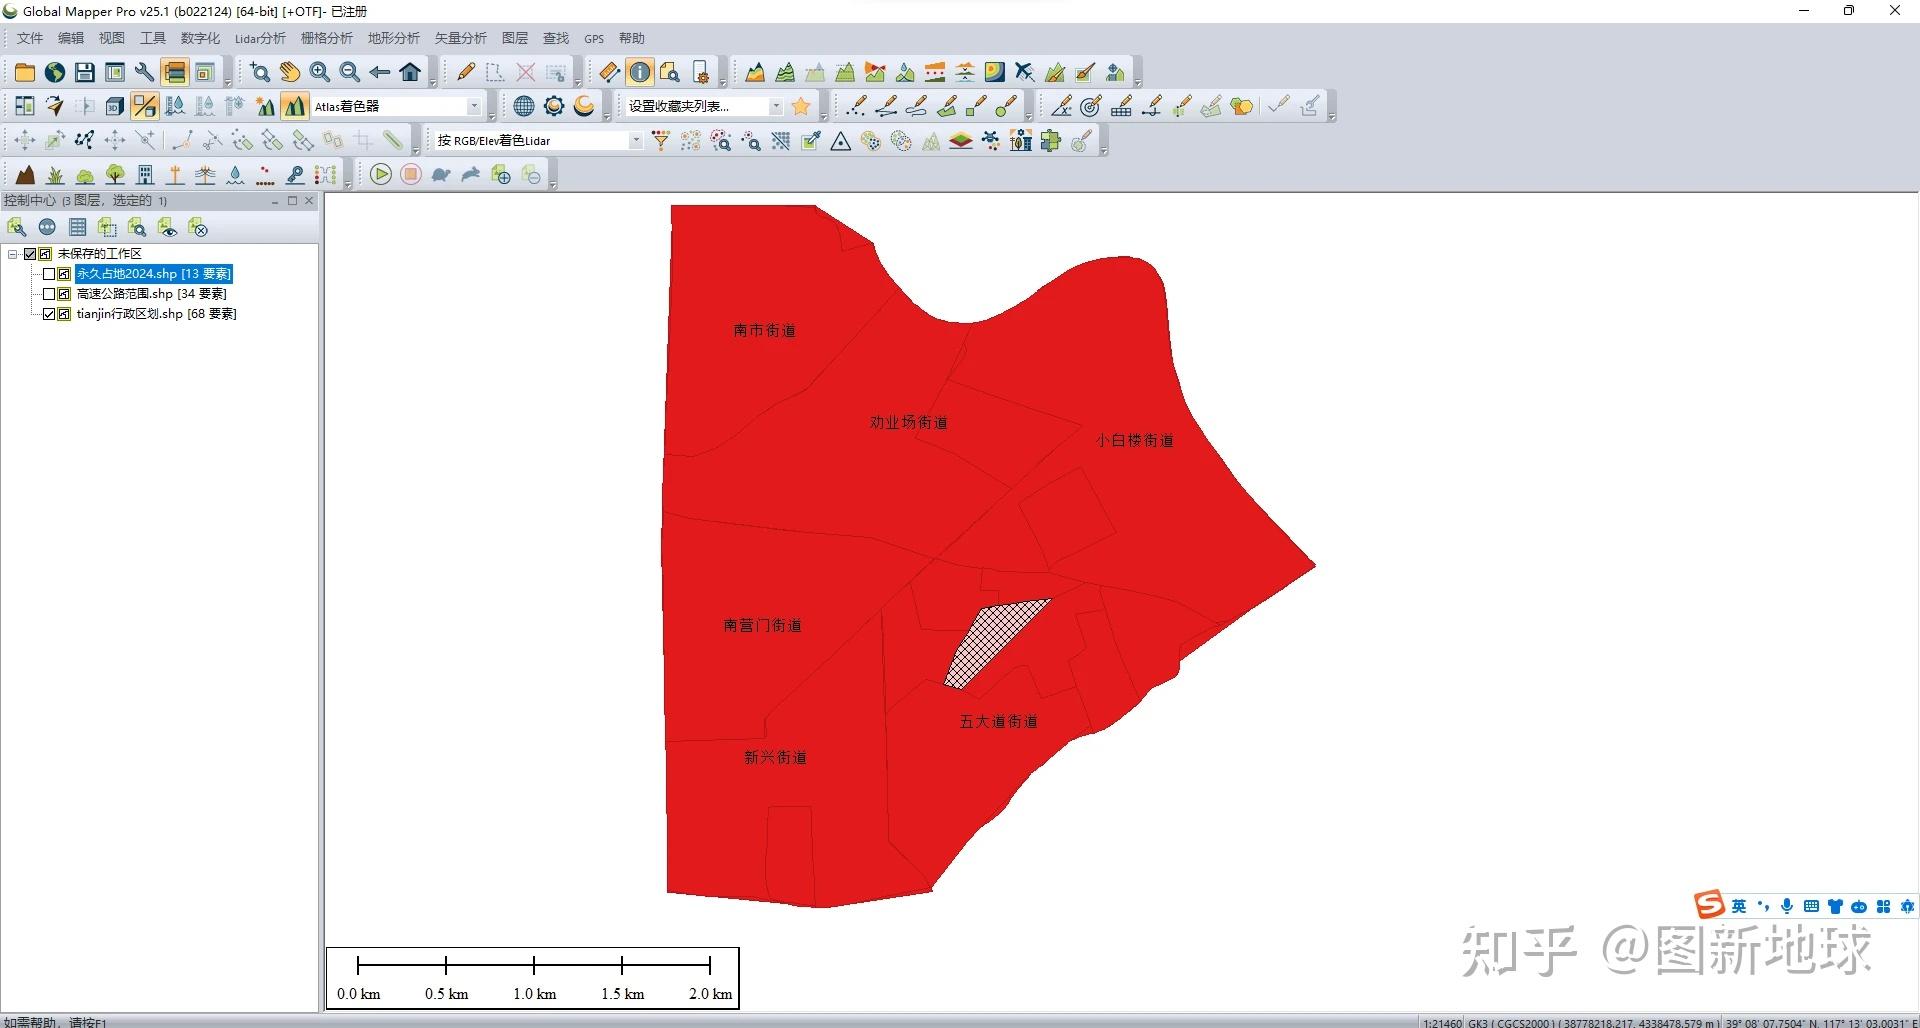Screen dimensions: 1920x1028
Task: Click the 1:21460 scale in status bar
Action: tap(1443, 1022)
